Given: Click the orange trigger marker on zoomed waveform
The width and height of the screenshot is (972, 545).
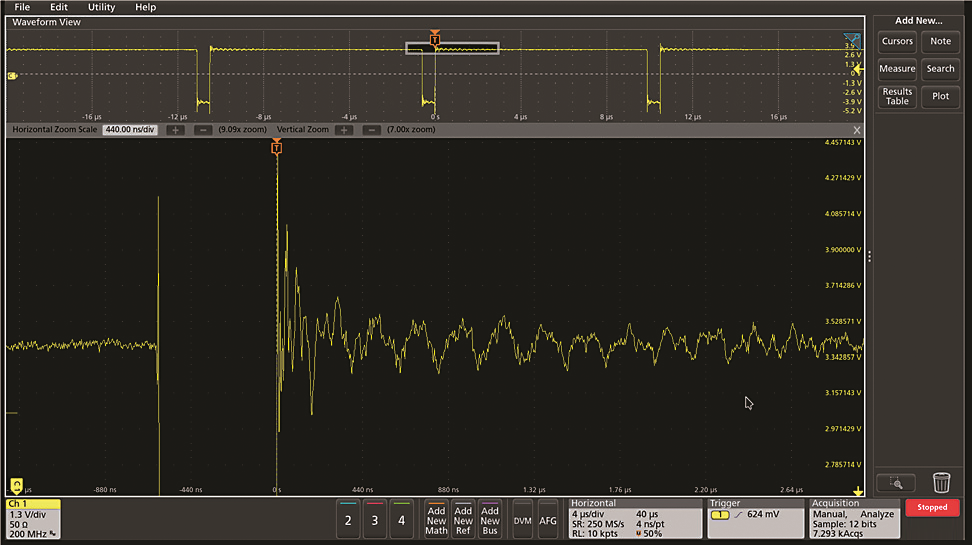Looking at the screenshot, I should tap(277, 148).
